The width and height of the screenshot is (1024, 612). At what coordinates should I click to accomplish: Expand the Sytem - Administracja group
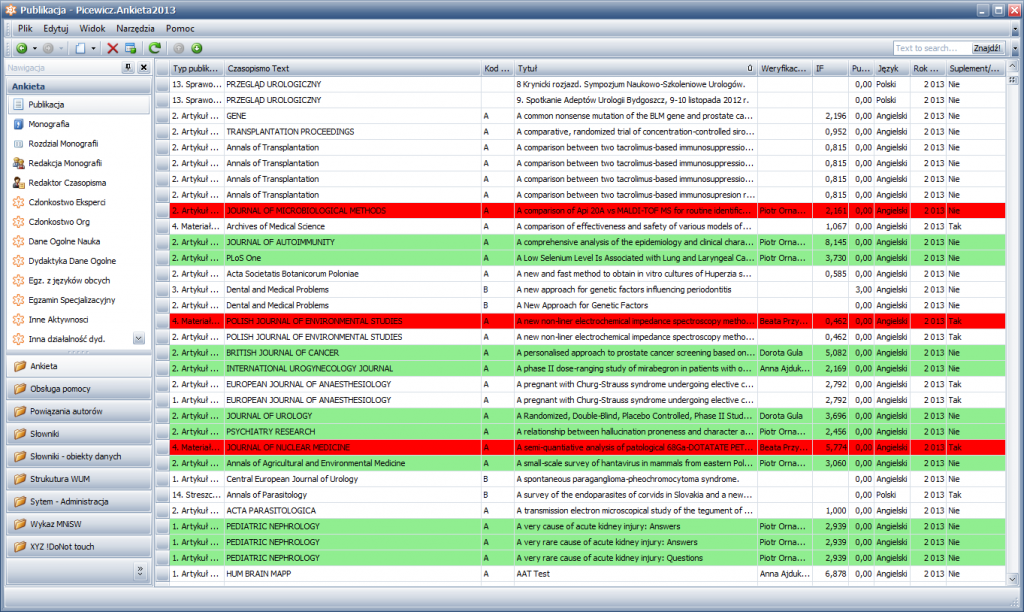[79, 502]
